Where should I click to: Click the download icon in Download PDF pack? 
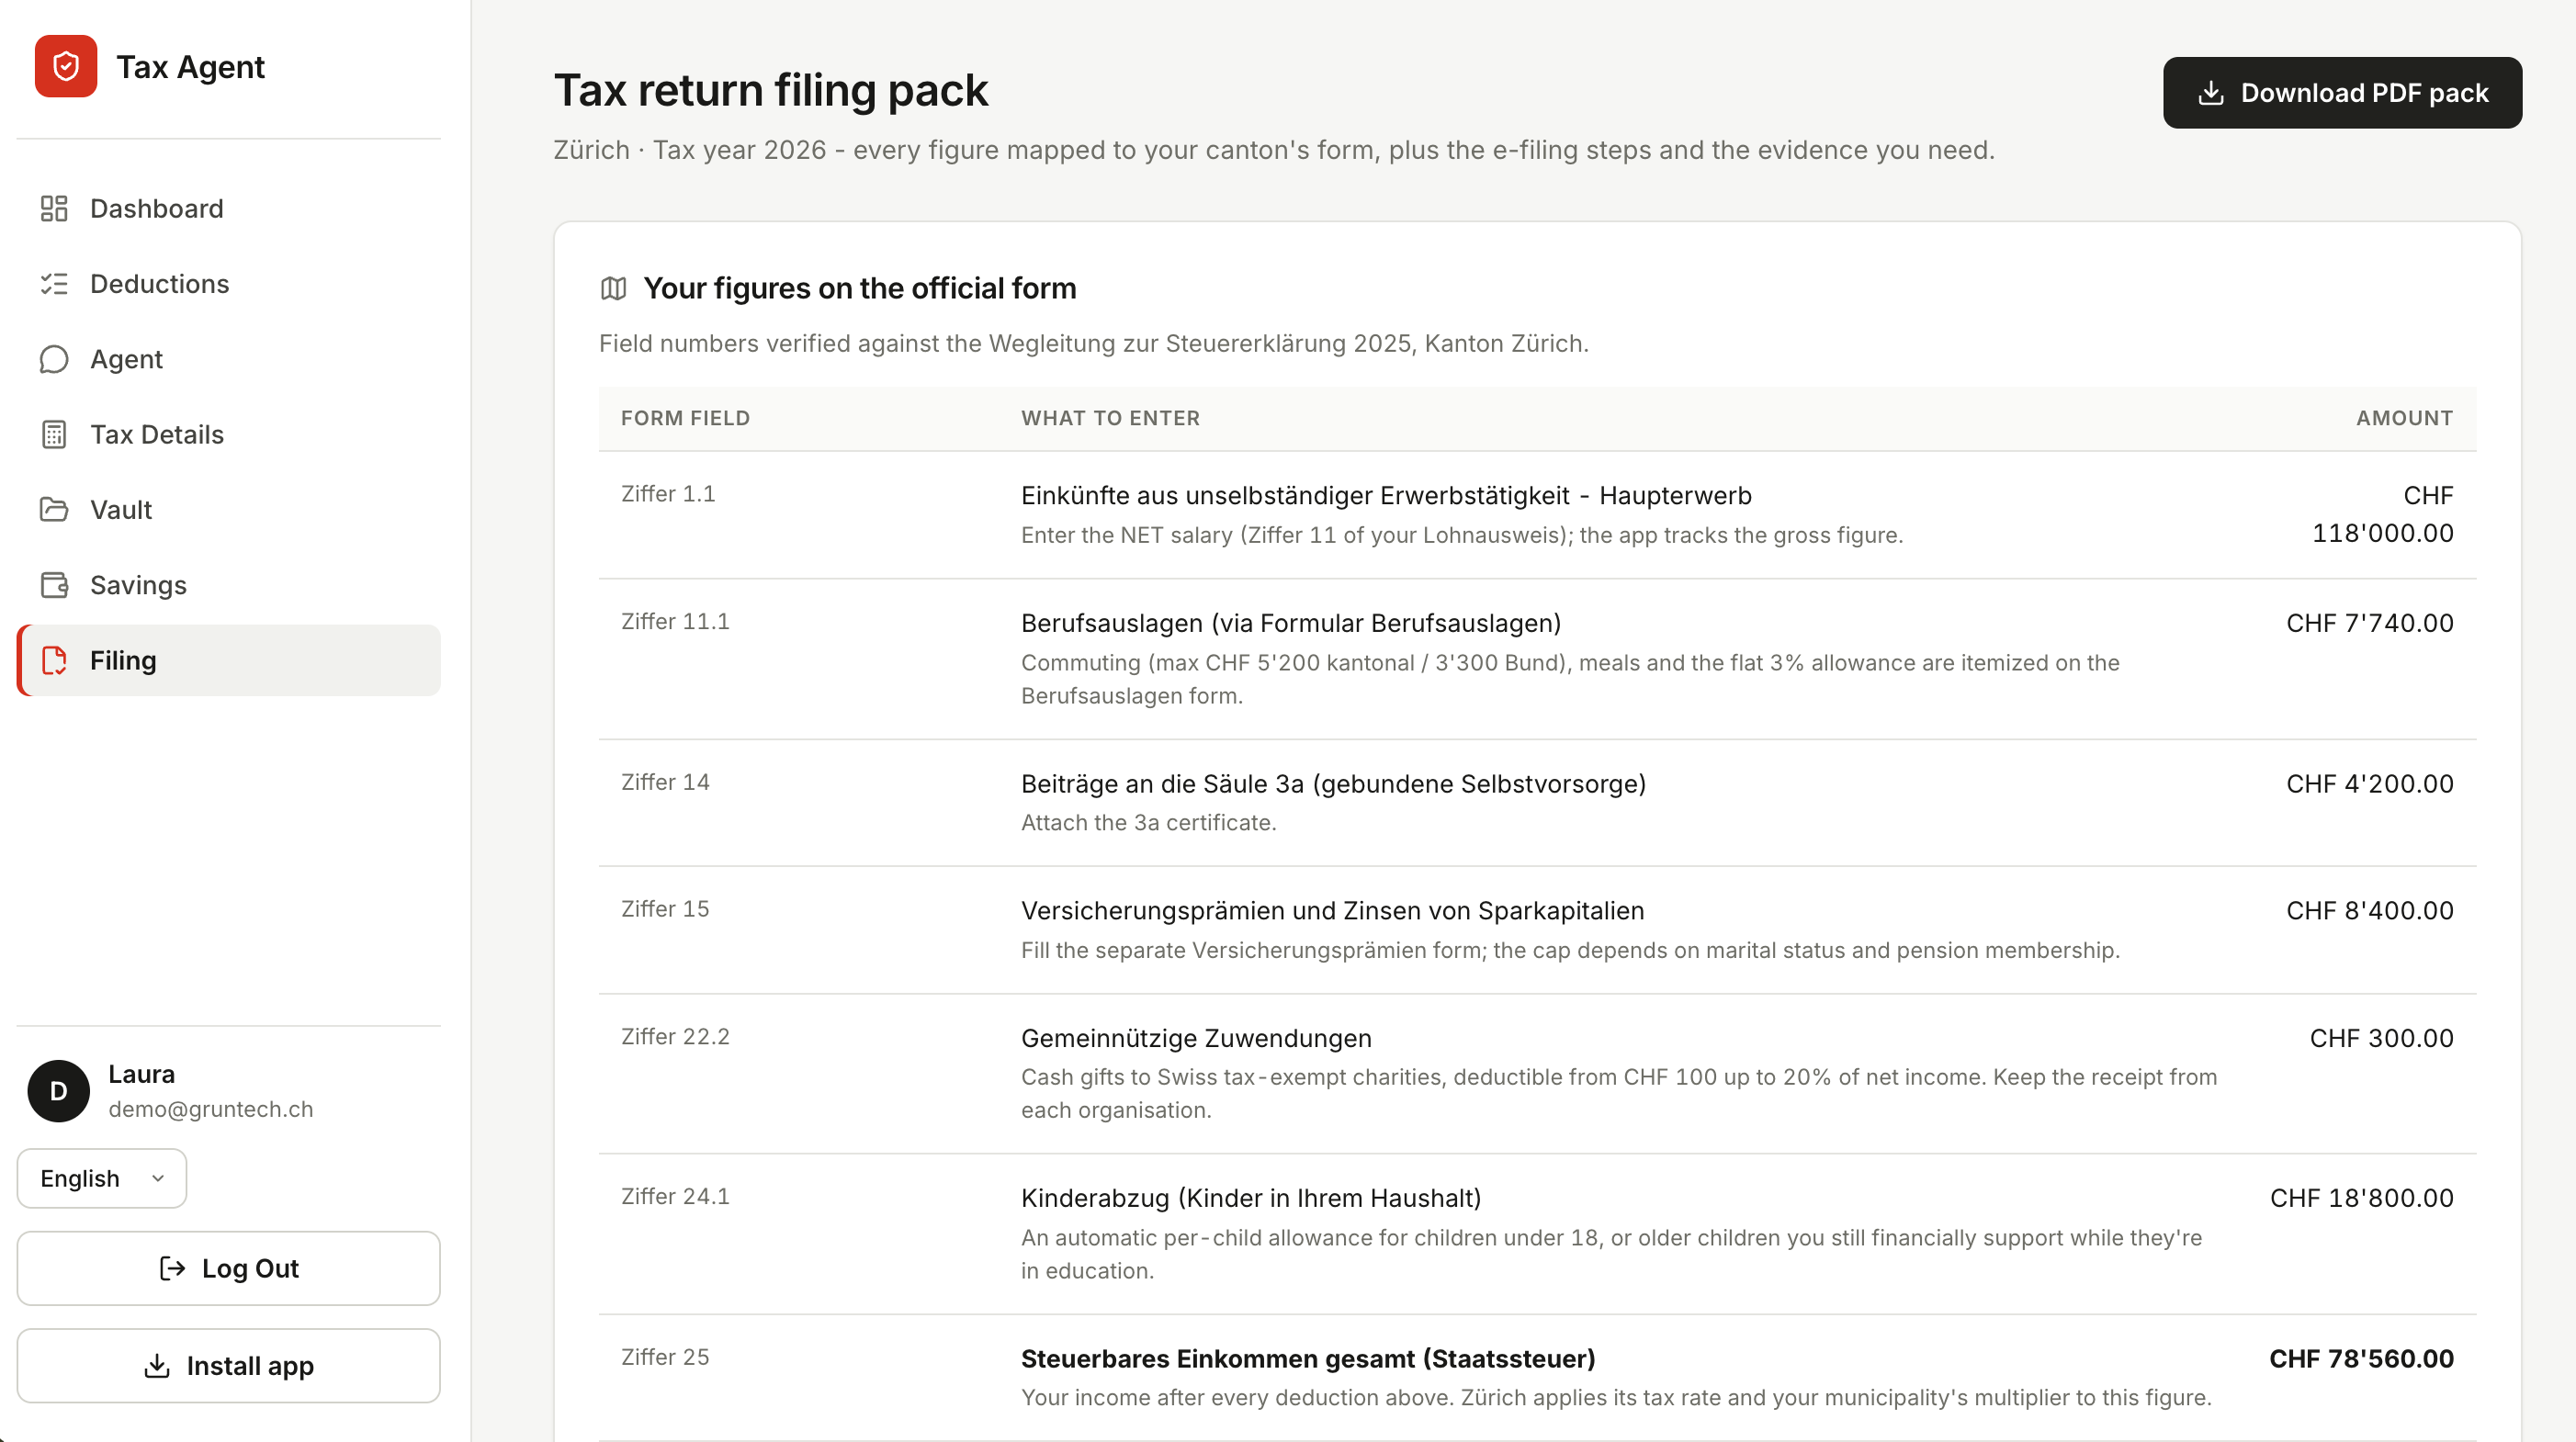[2211, 93]
